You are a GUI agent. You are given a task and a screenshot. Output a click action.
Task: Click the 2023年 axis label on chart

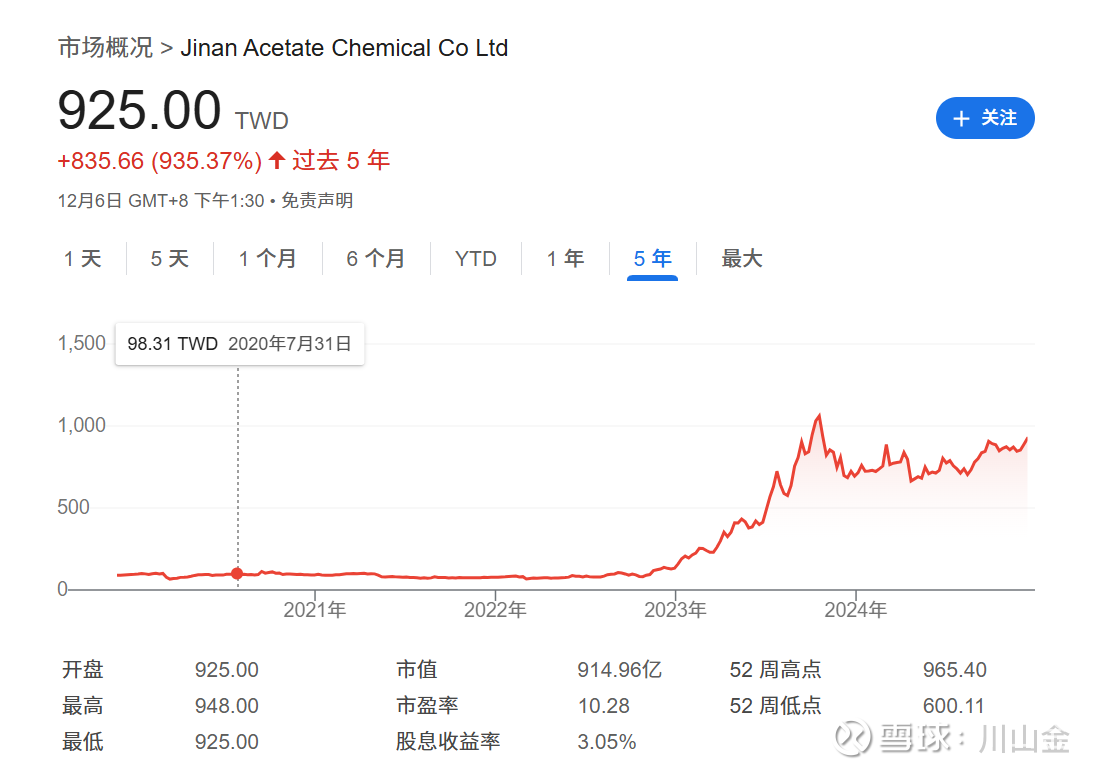coord(675,610)
